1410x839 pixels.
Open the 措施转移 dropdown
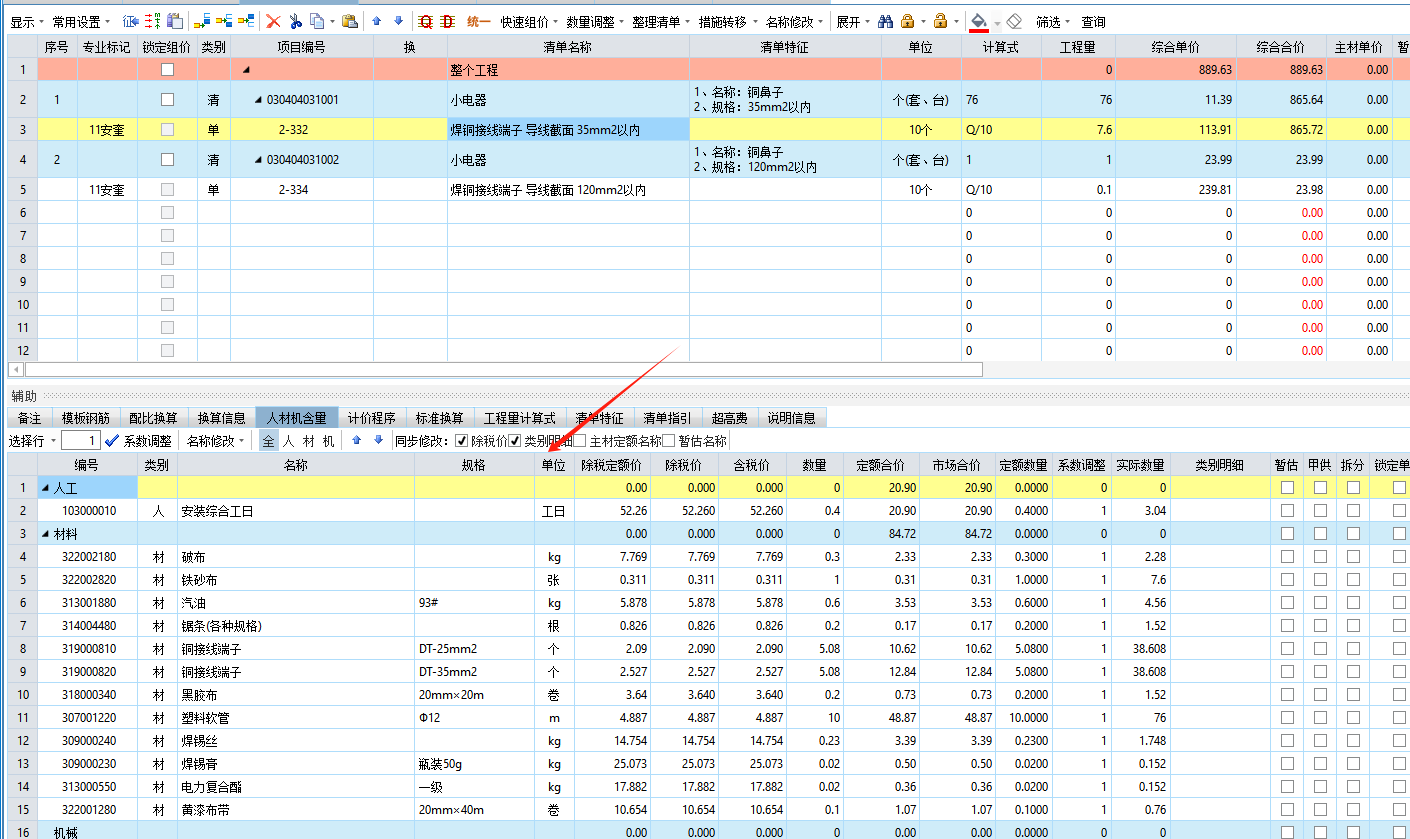(x=728, y=21)
